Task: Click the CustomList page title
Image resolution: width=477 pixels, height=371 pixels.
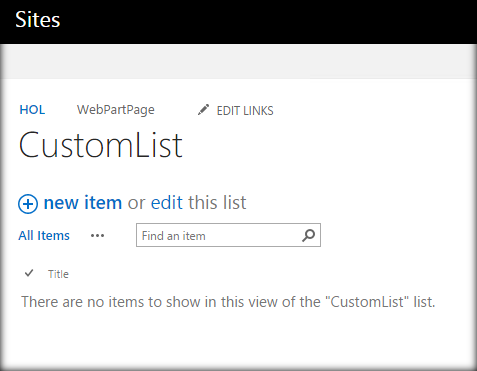Action: click(x=101, y=145)
